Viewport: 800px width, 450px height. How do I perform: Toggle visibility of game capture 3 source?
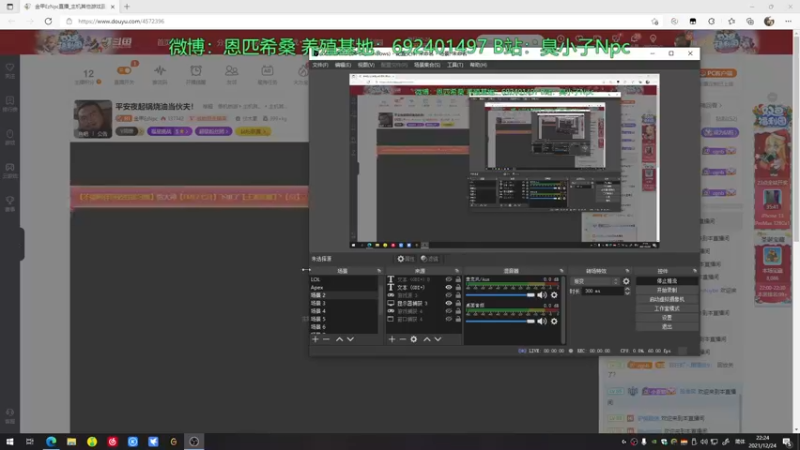pyautogui.click(x=448, y=295)
